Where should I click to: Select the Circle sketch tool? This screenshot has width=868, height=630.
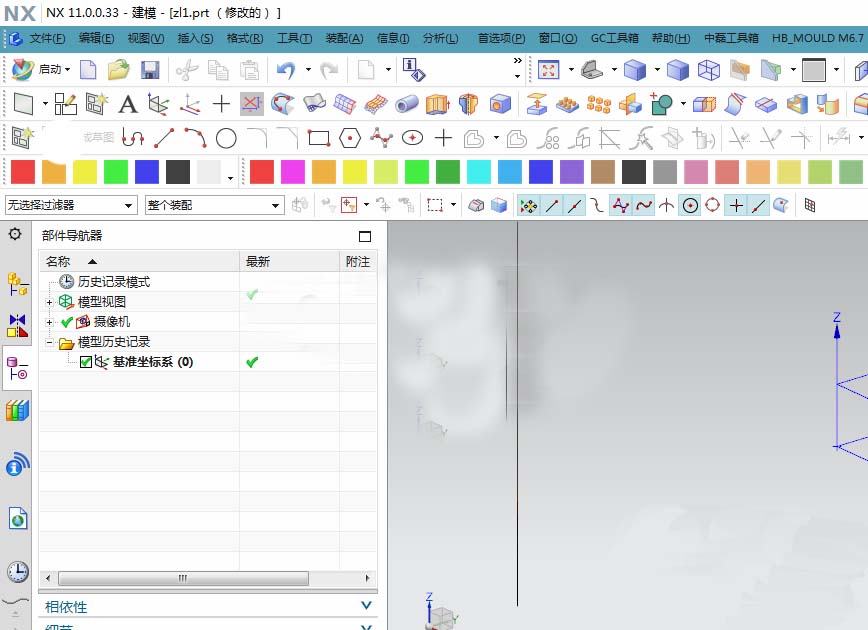click(x=226, y=139)
